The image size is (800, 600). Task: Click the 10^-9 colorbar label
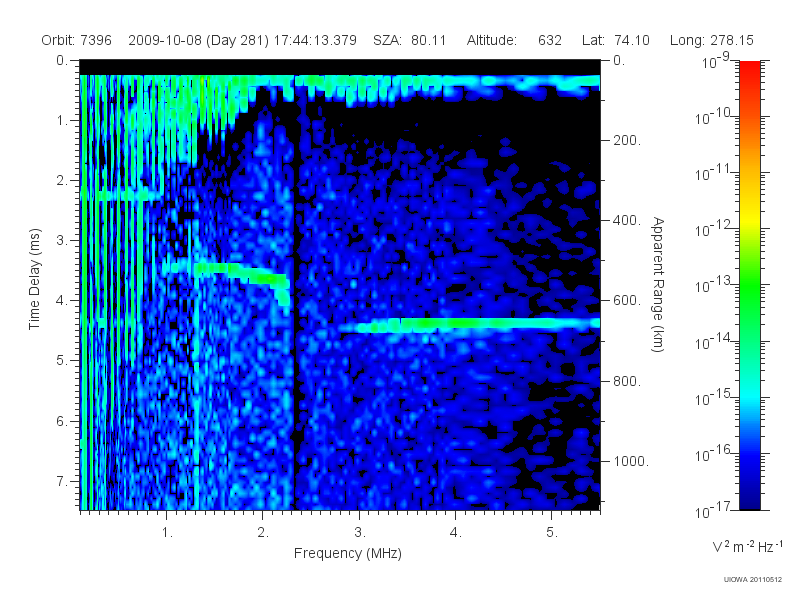click(716, 62)
